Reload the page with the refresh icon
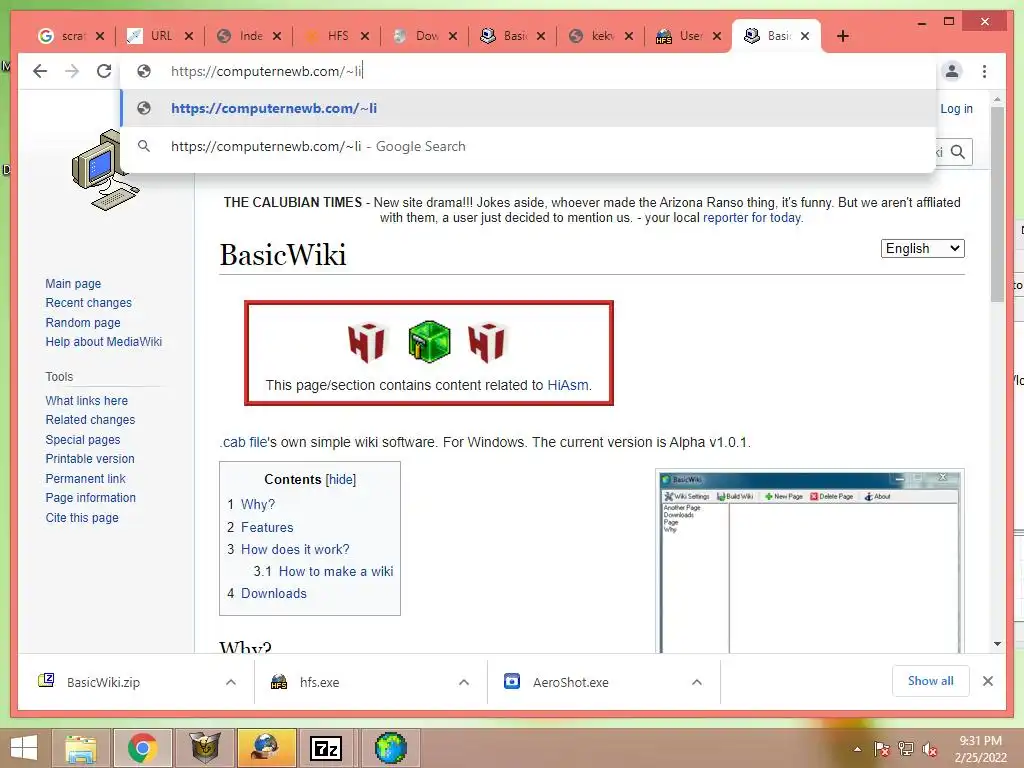Viewport: 1024px width, 768px height. pyautogui.click(x=104, y=71)
